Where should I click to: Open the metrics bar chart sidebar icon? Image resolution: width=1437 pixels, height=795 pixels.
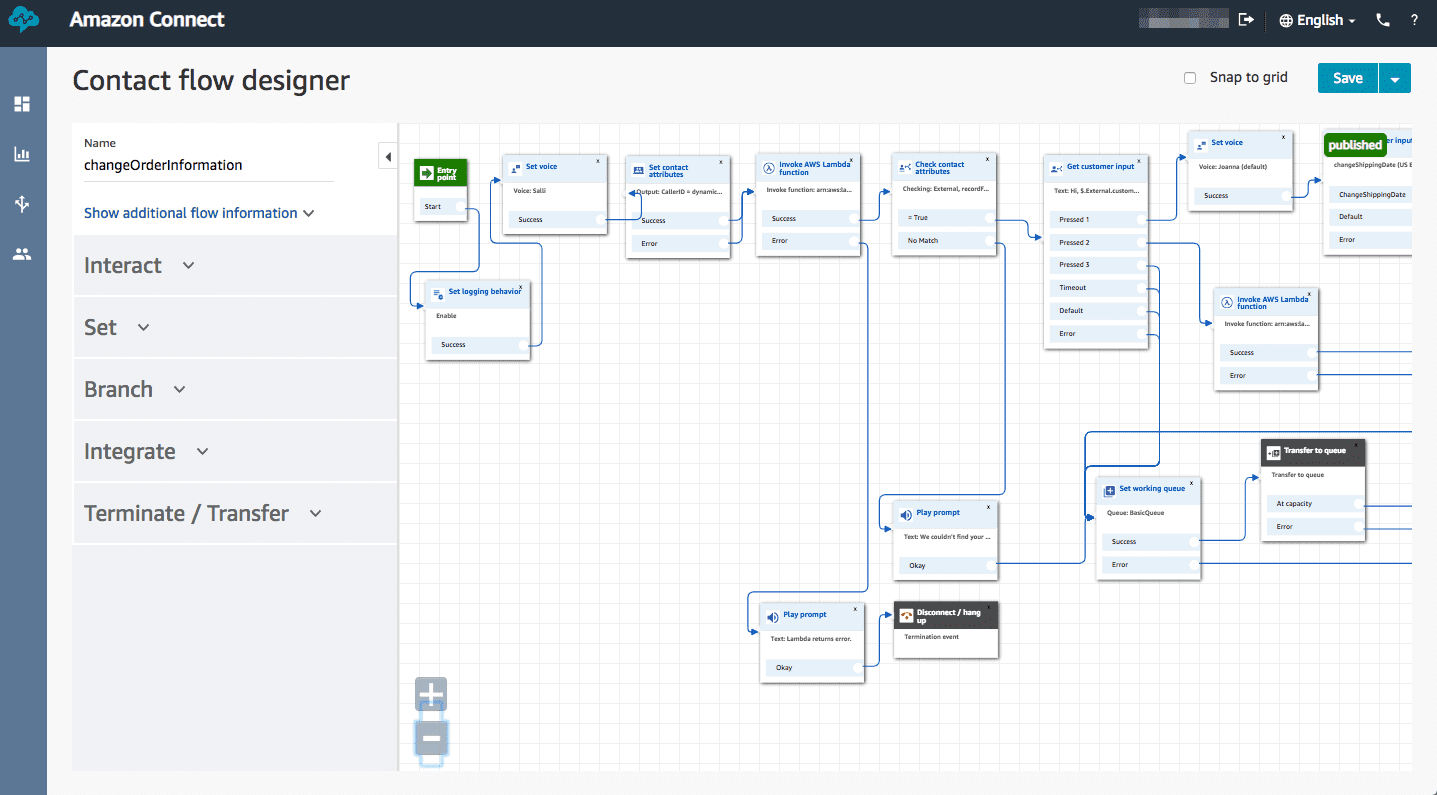[x=22, y=154]
